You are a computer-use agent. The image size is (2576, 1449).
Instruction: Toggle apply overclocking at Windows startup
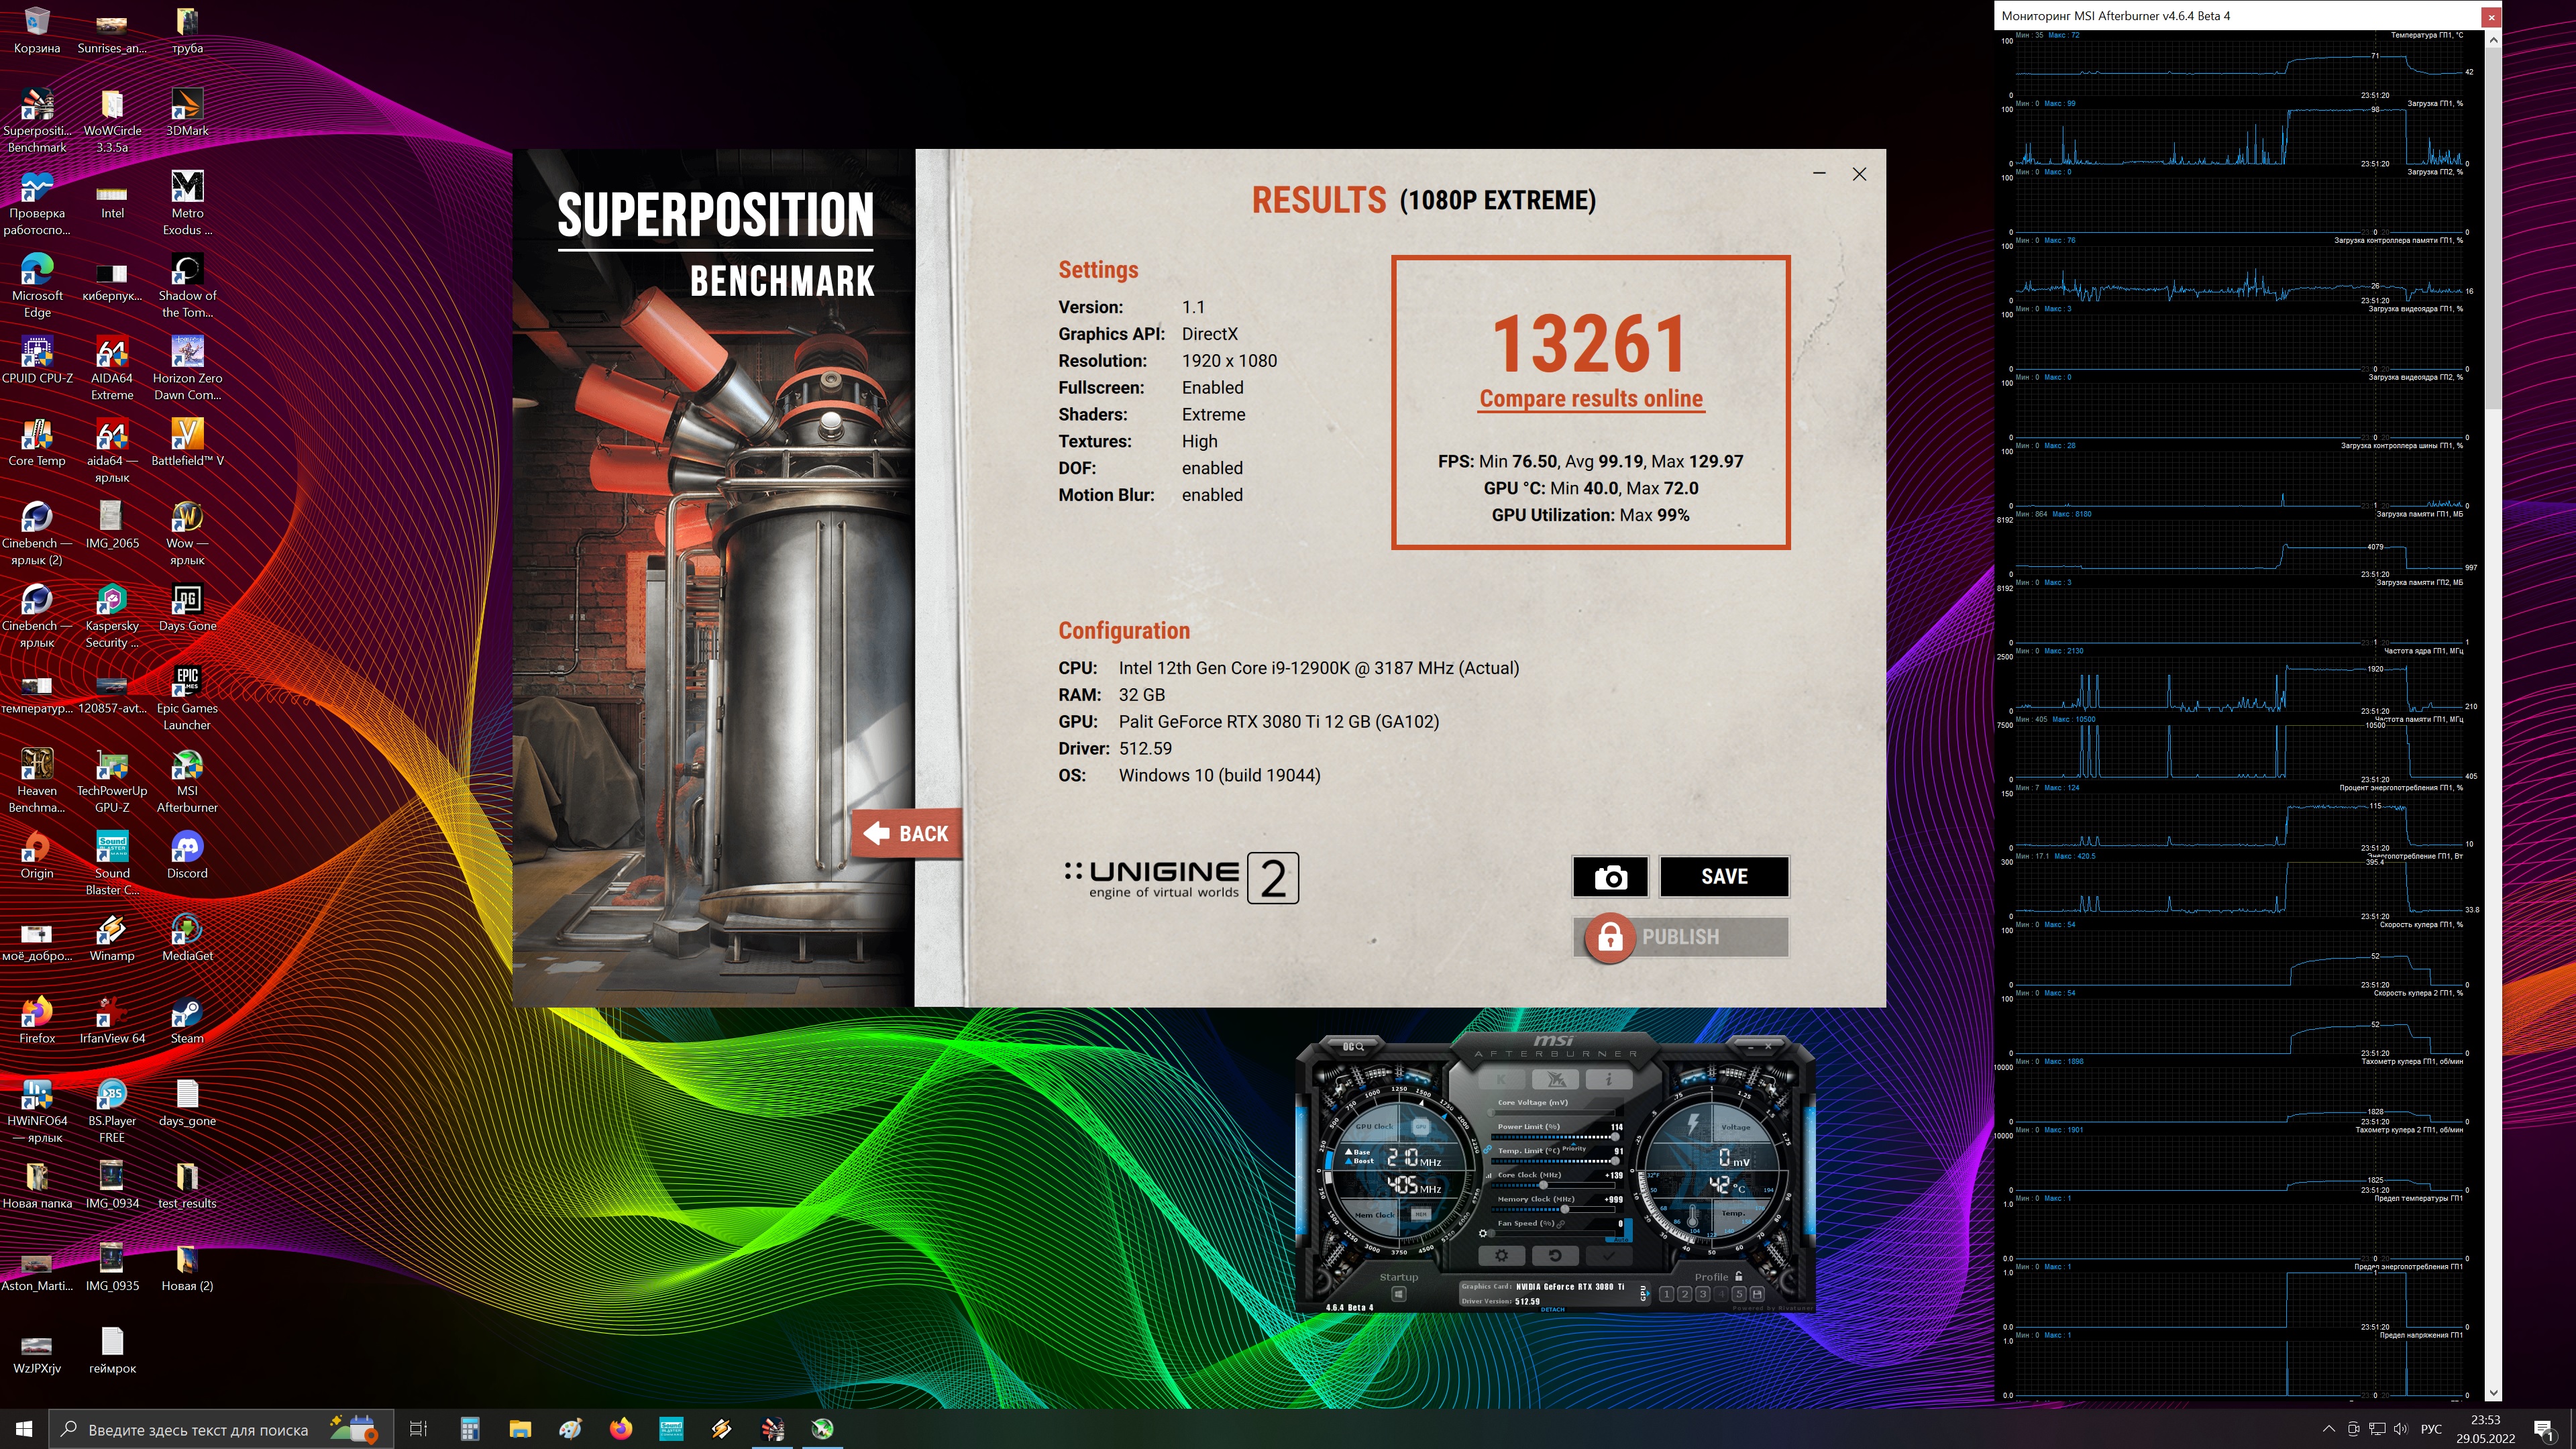[x=1399, y=1294]
